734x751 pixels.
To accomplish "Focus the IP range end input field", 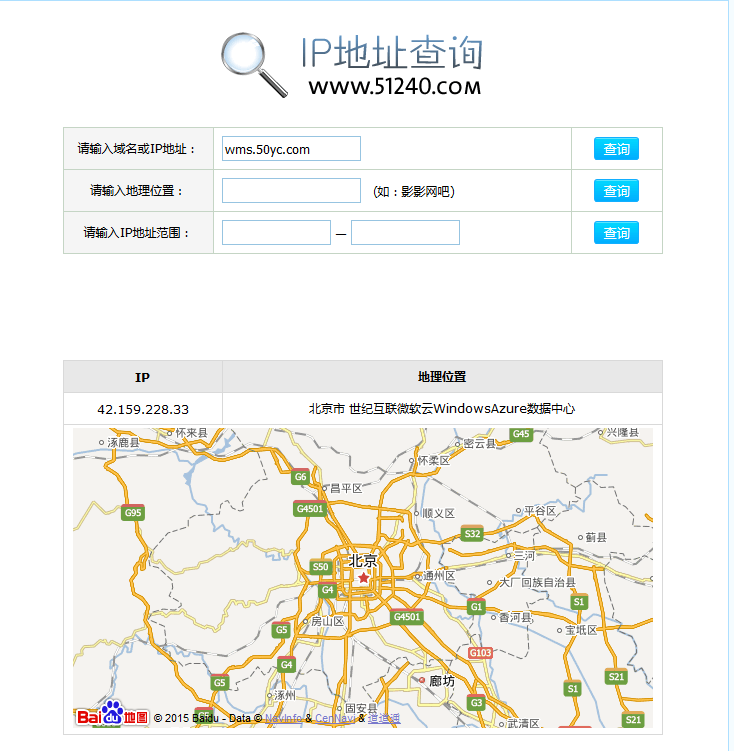I will [406, 233].
